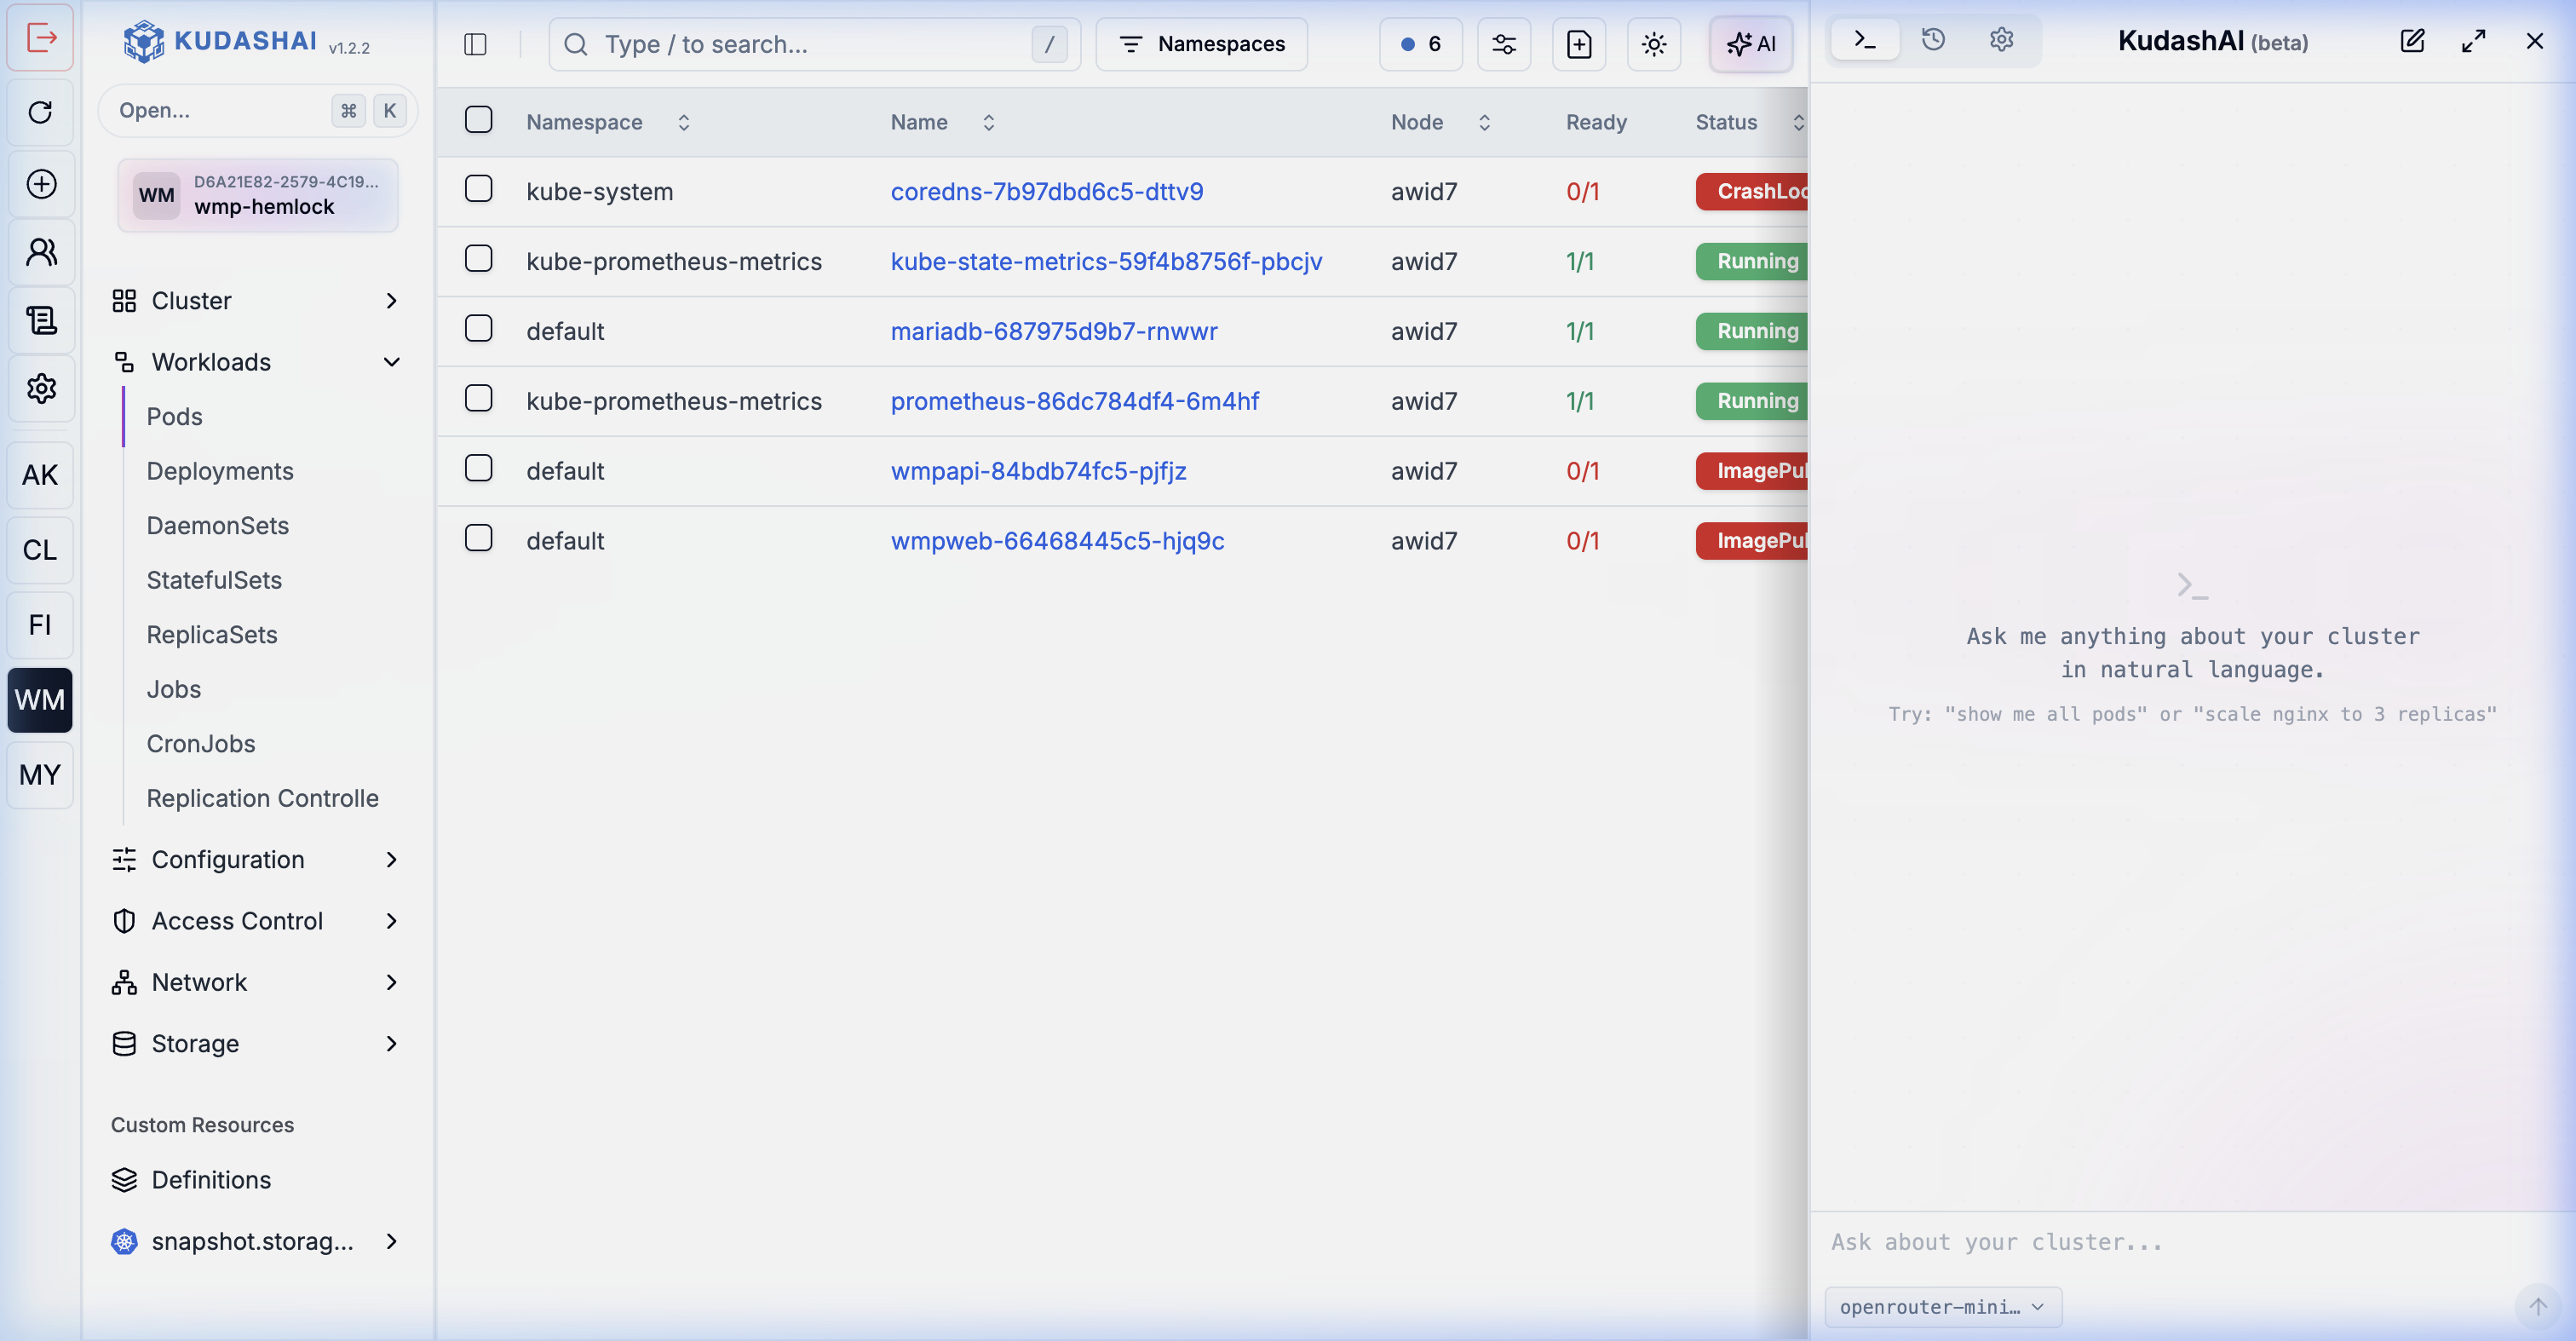The height and width of the screenshot is (1341, 2576).
Task: Tick the wmpapi-84bdb74fc5-pjfjz row checkbox
Action: coord(479,468)
